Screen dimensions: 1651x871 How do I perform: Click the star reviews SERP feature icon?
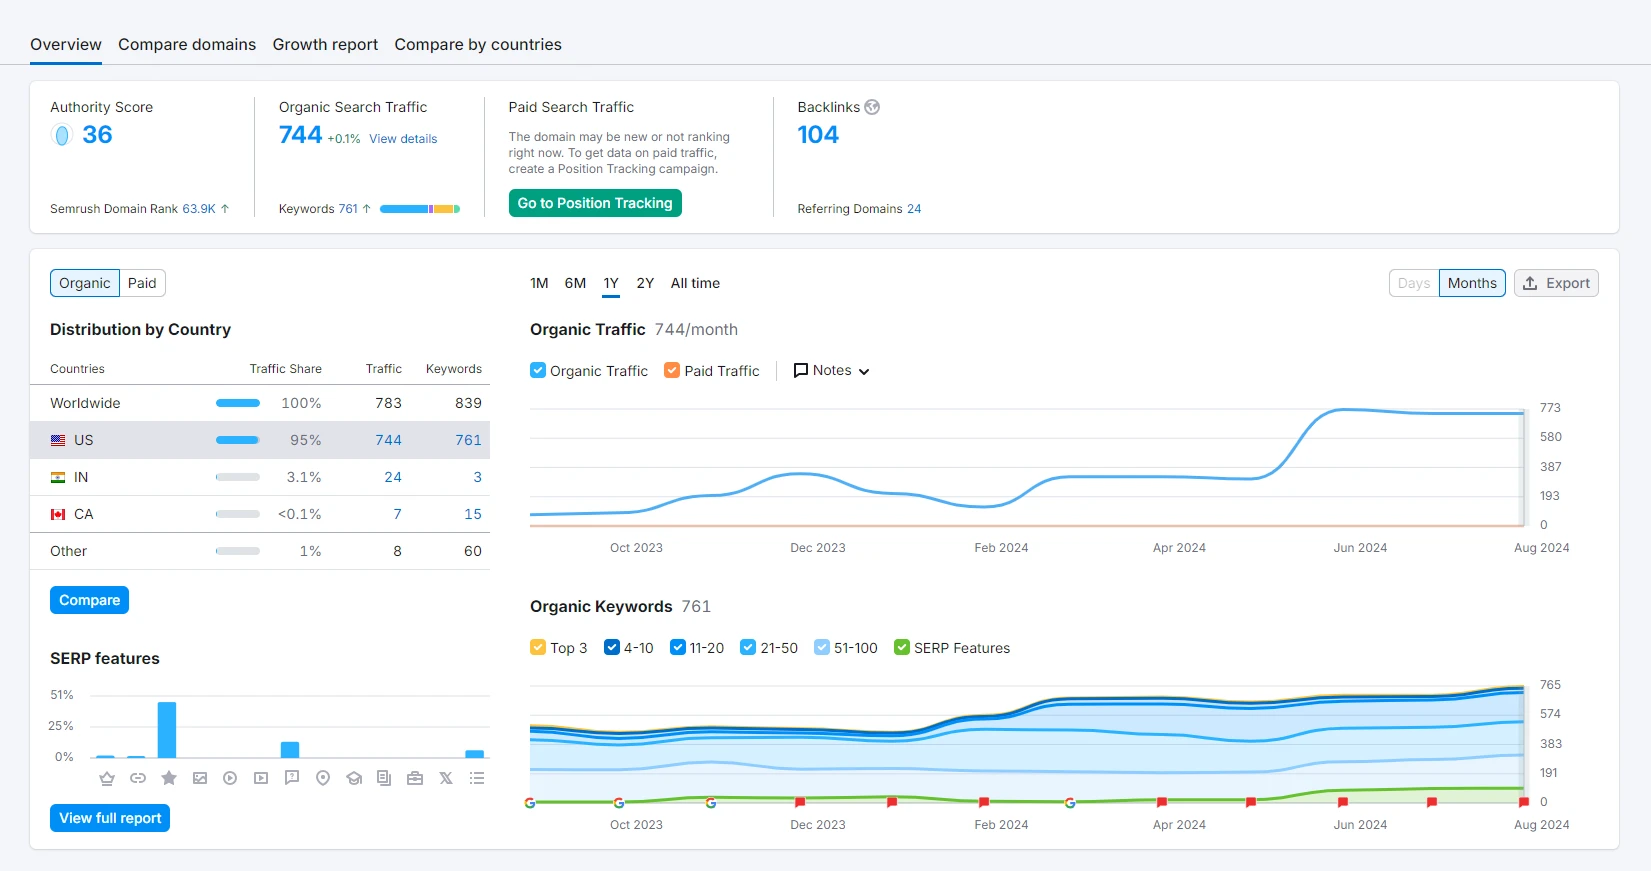[169, 778]
